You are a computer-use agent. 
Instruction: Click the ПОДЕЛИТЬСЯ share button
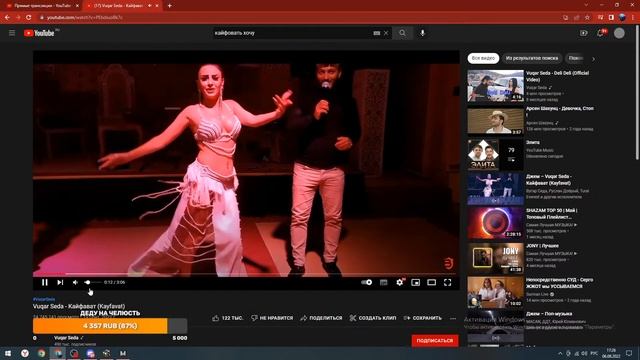coord(321,318)
